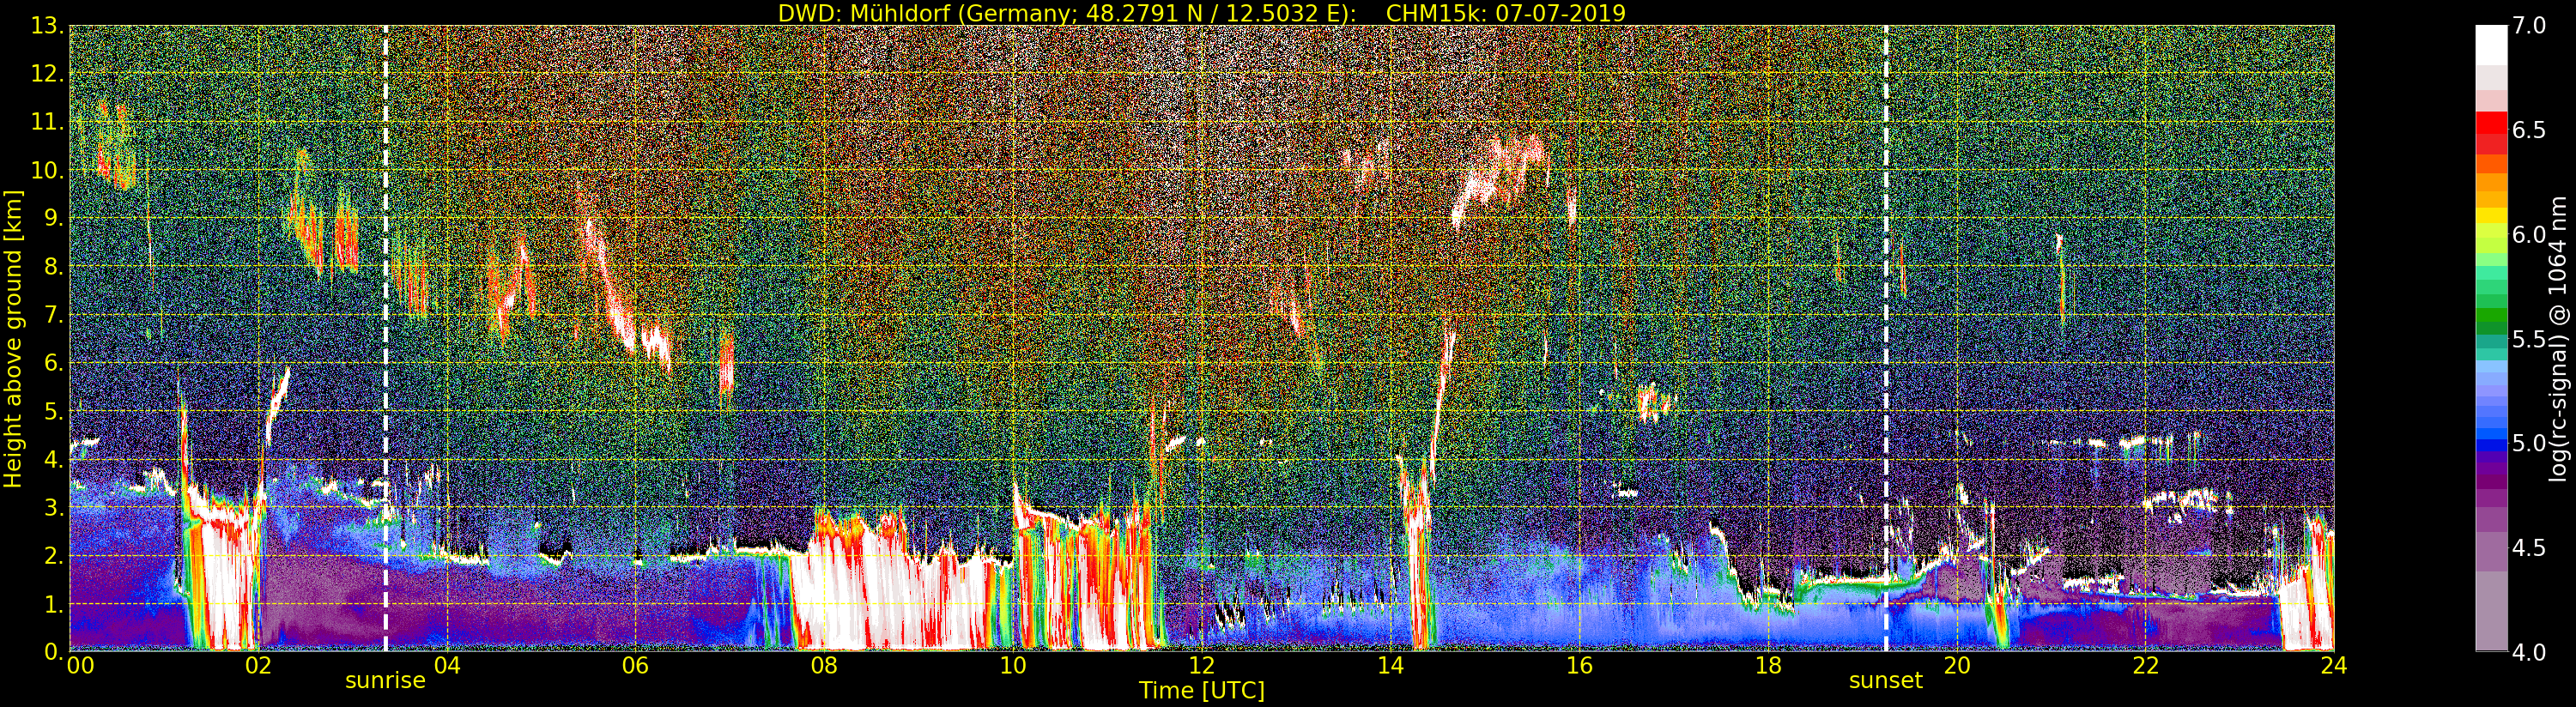Click the white dashed sunset marker line
This screenshot has height=707, width=2576.
[1886, 338]
